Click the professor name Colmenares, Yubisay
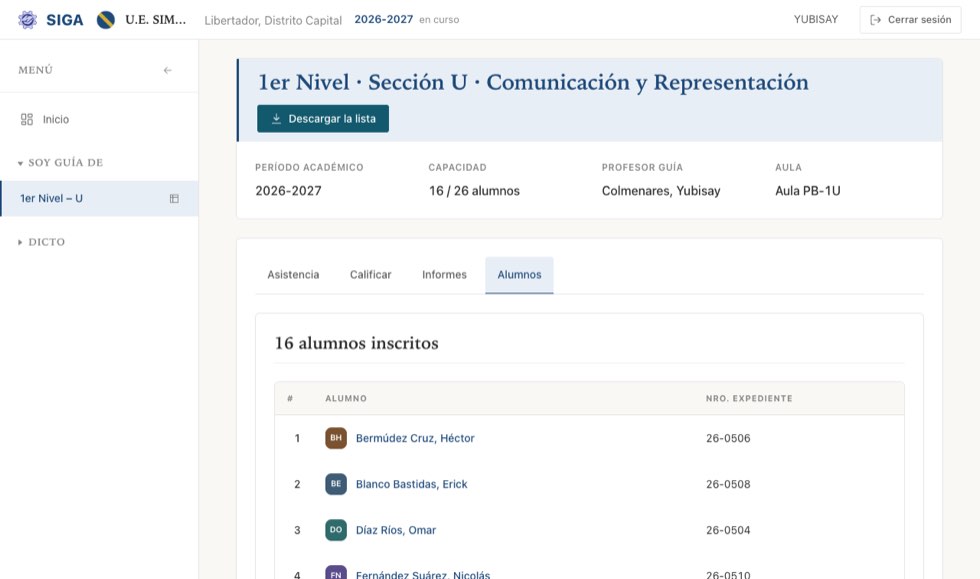This screenshot has height=579, width=980. (661, 191)
